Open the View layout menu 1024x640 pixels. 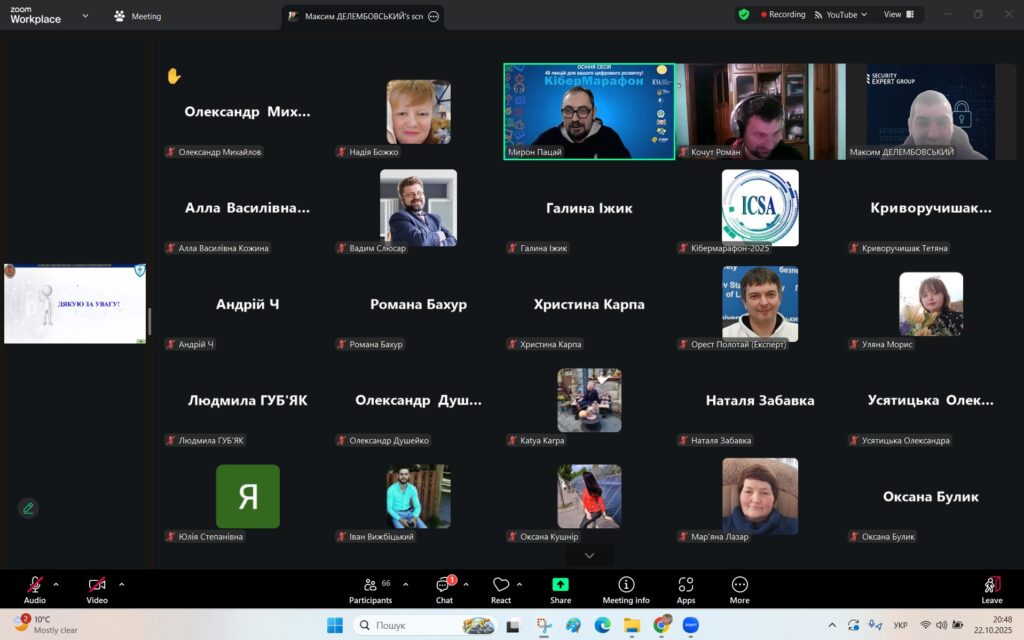(x=892, y=15)
